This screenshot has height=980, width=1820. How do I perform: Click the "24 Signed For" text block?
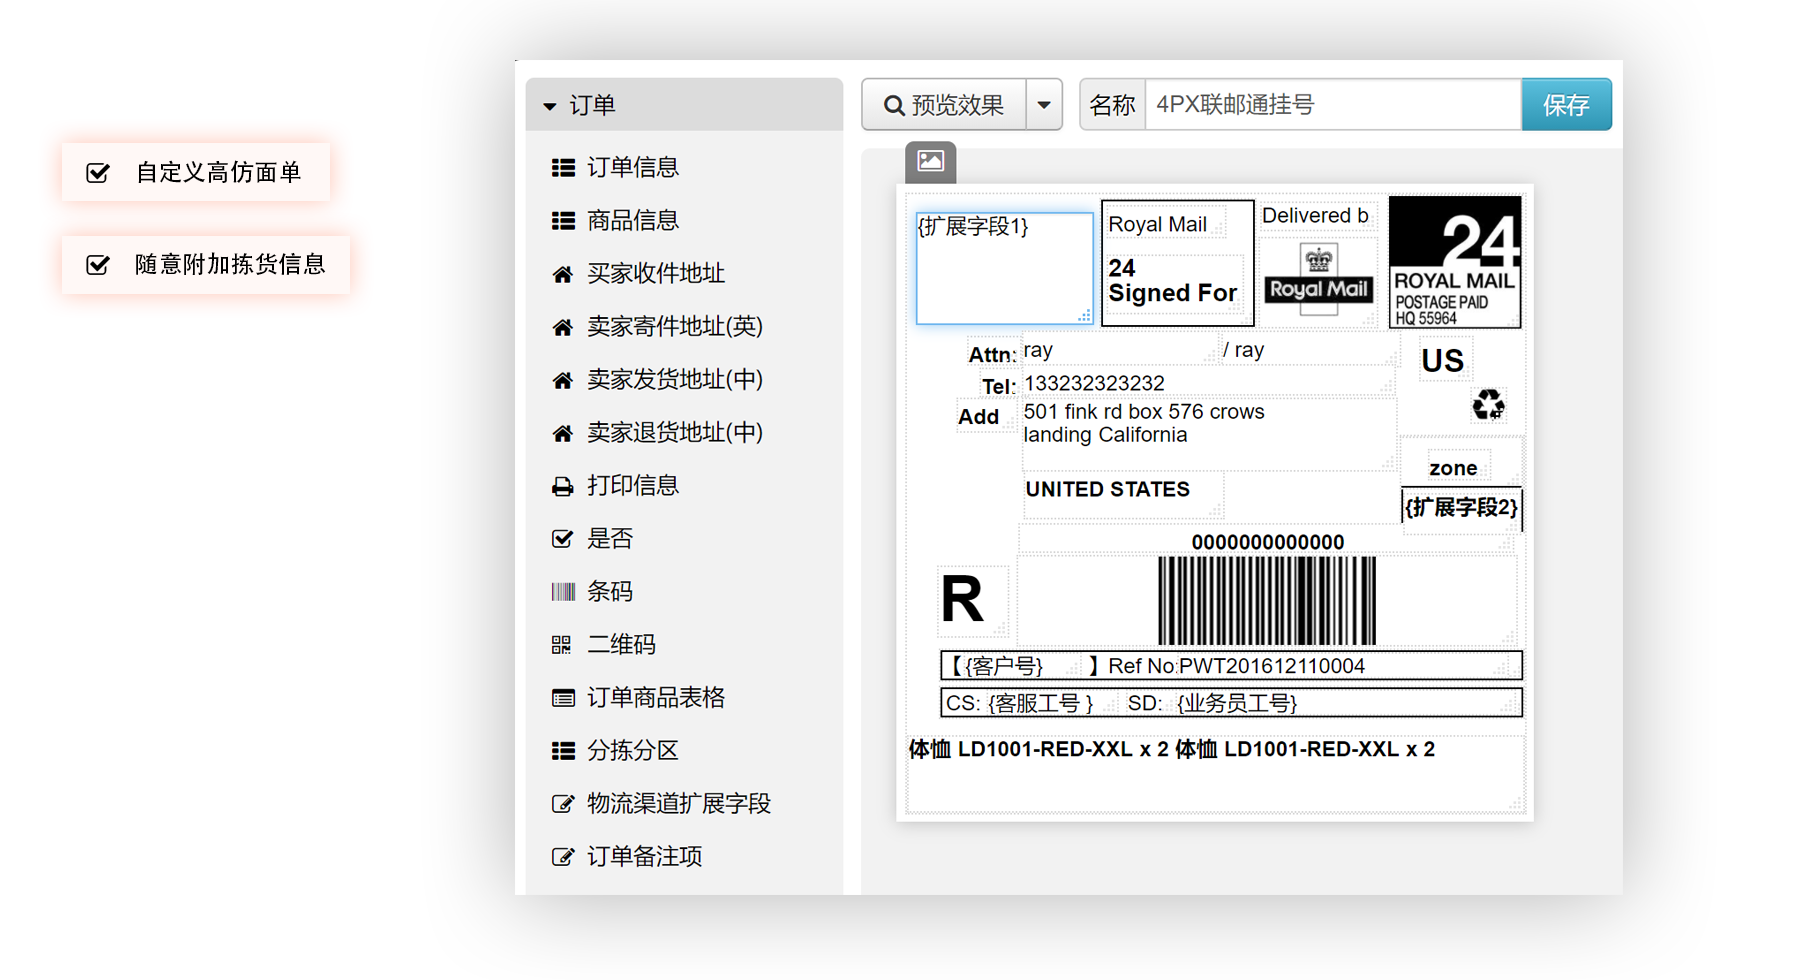pos(1172,281)
